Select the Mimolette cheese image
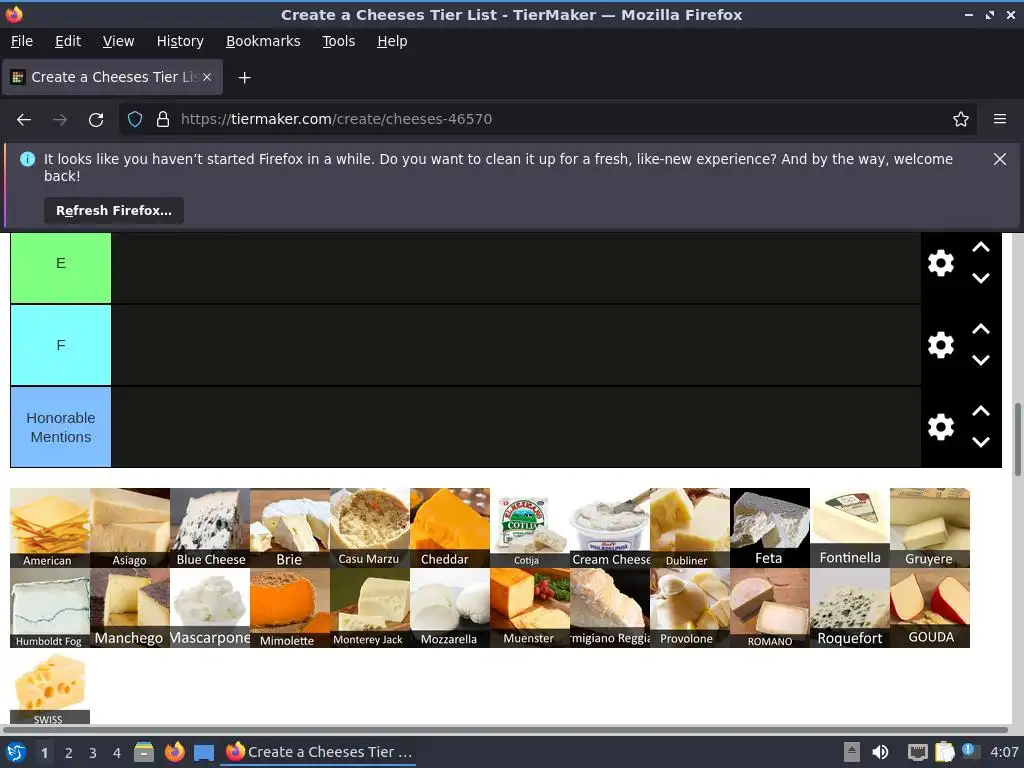Viewport: 1024px width, 768px height. pyautogui.click(x=290, y=608)
